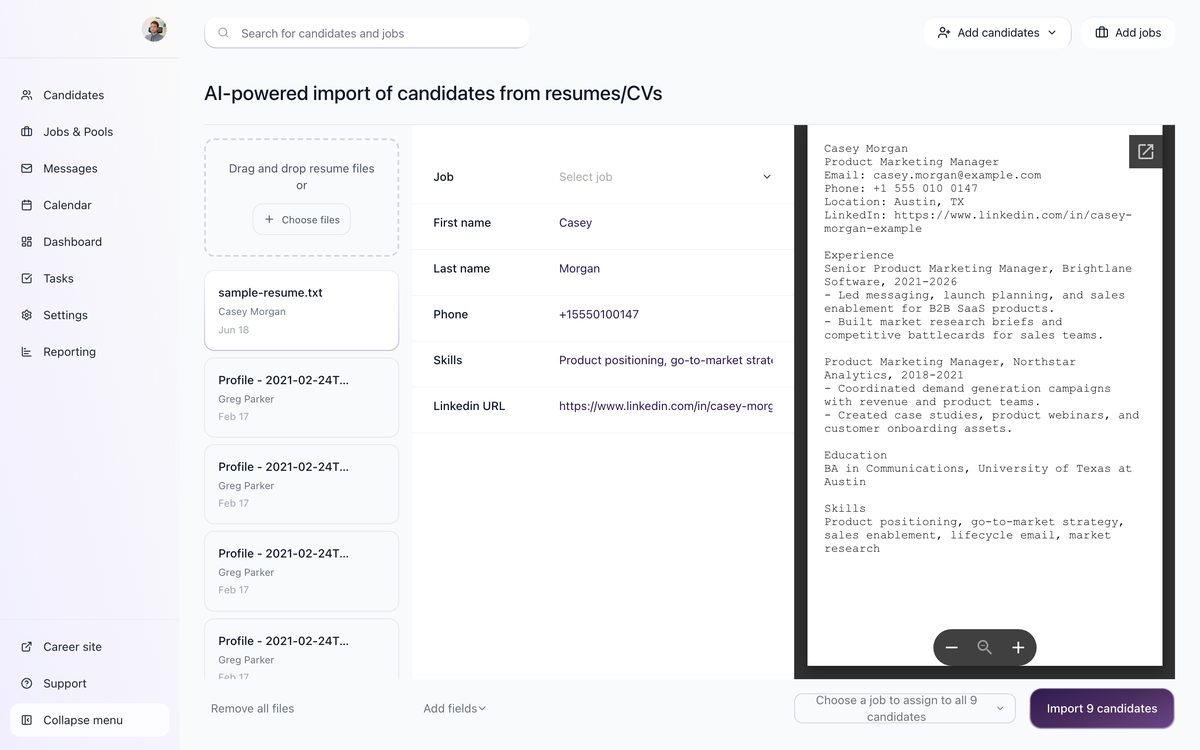Click Collapse menu button

90,720
